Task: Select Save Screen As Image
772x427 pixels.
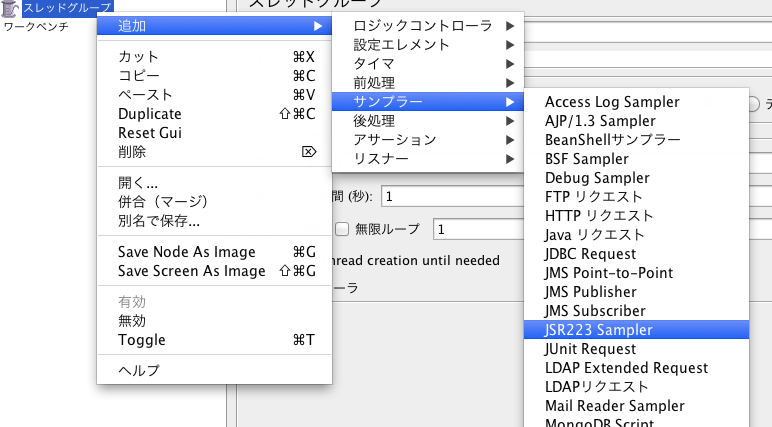Action: coord(214,271)
